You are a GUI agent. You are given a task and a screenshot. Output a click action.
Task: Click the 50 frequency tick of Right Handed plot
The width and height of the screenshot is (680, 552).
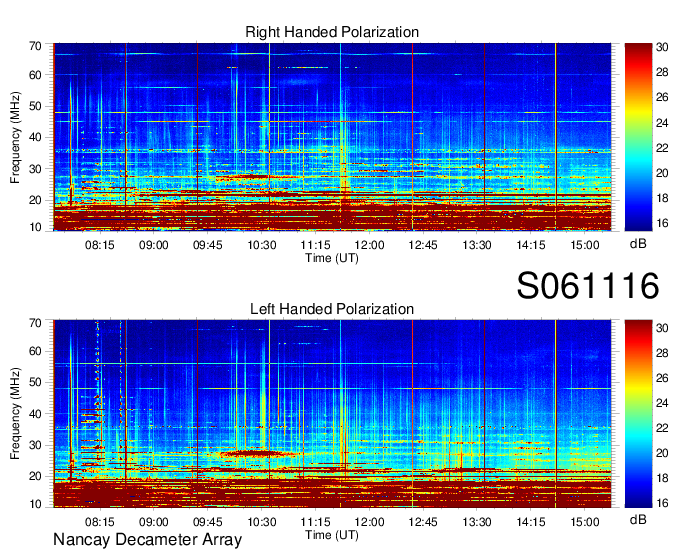click(x=35, y=106)
